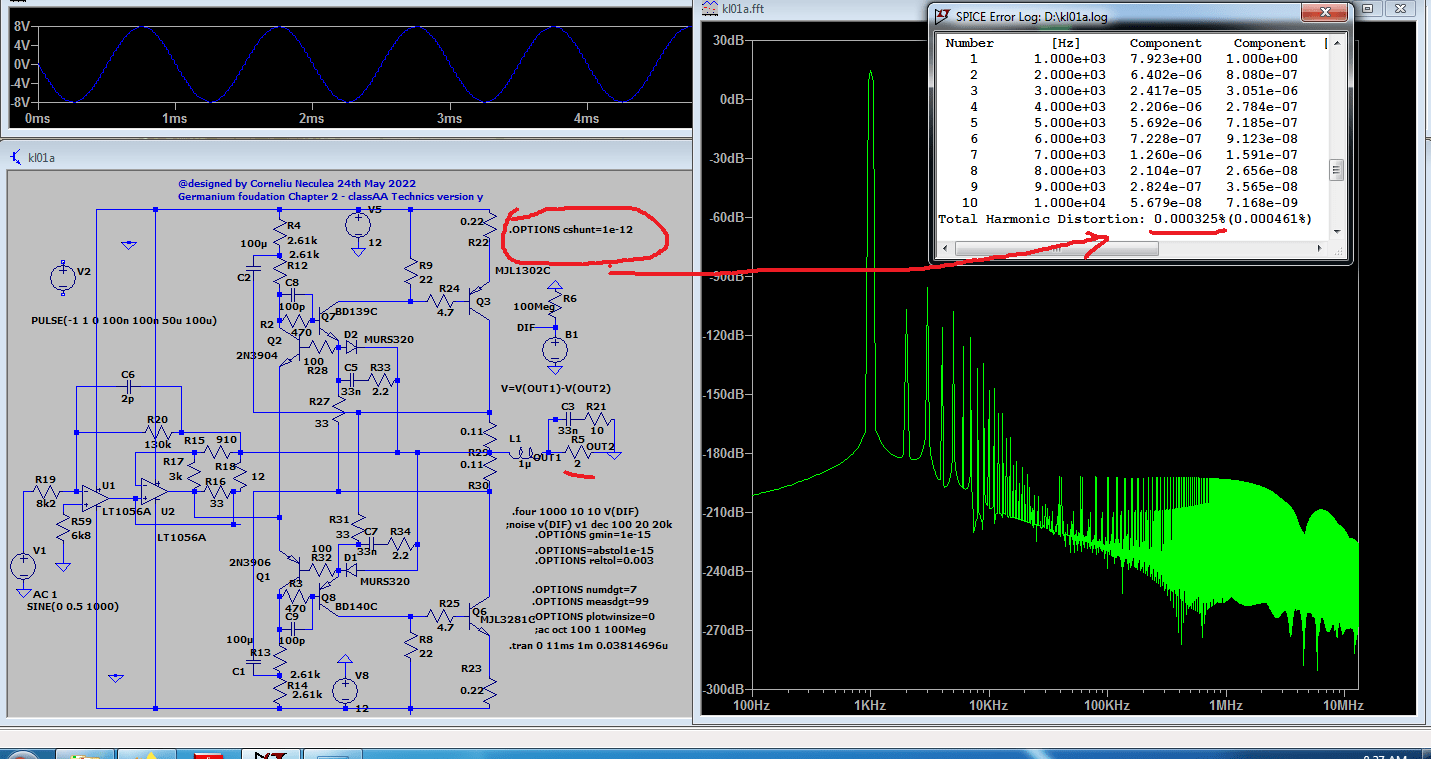Click the [Hz] column header in log
The height and width of the screenshot is (759, 1431).
[1066, 43]
